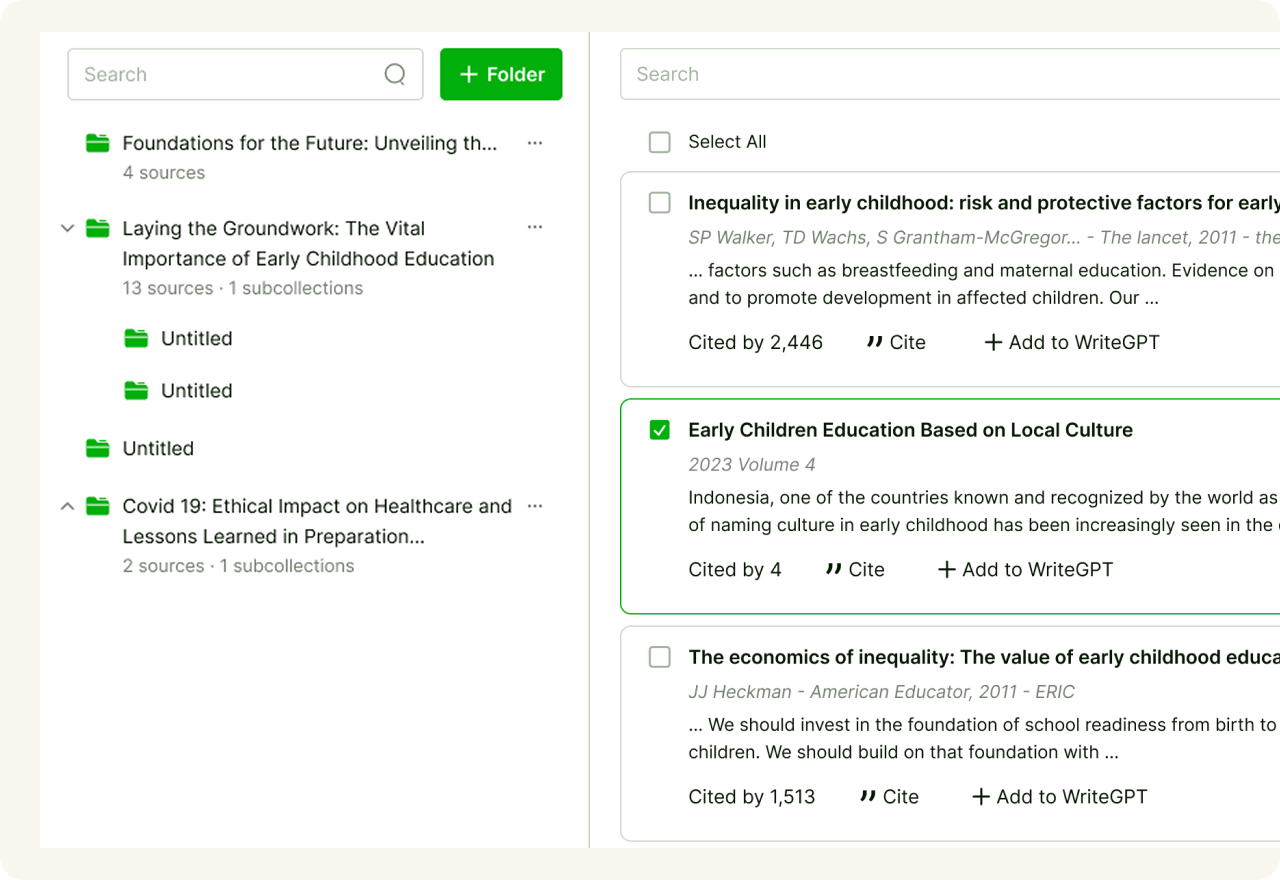Open three-dot menu for Covid 19 folder
The height and width of the screenshot is (880, 1280).
[535, 506]
